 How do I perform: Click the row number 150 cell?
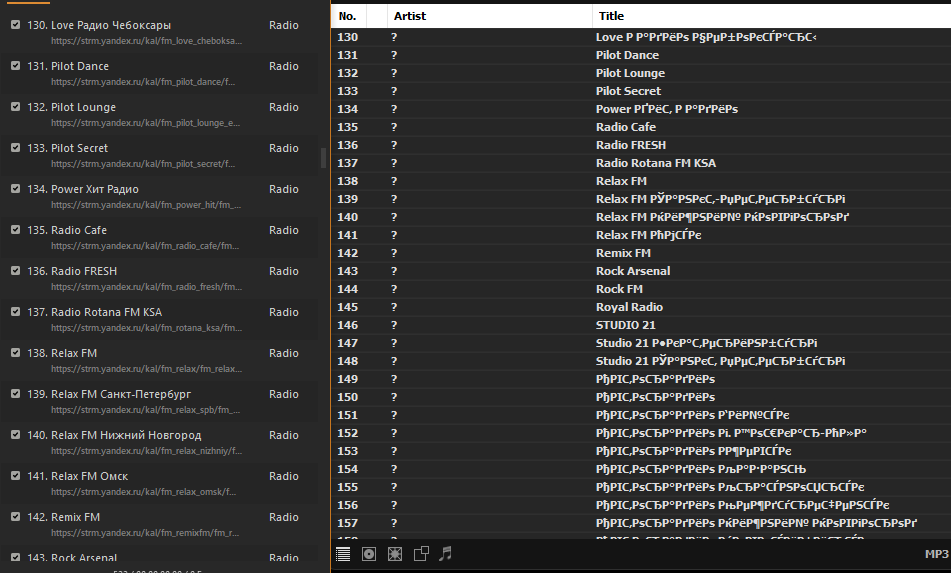point(348,397)
